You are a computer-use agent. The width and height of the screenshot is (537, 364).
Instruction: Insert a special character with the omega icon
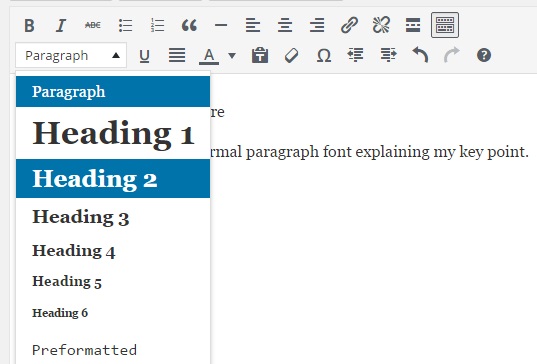(324, 55)
